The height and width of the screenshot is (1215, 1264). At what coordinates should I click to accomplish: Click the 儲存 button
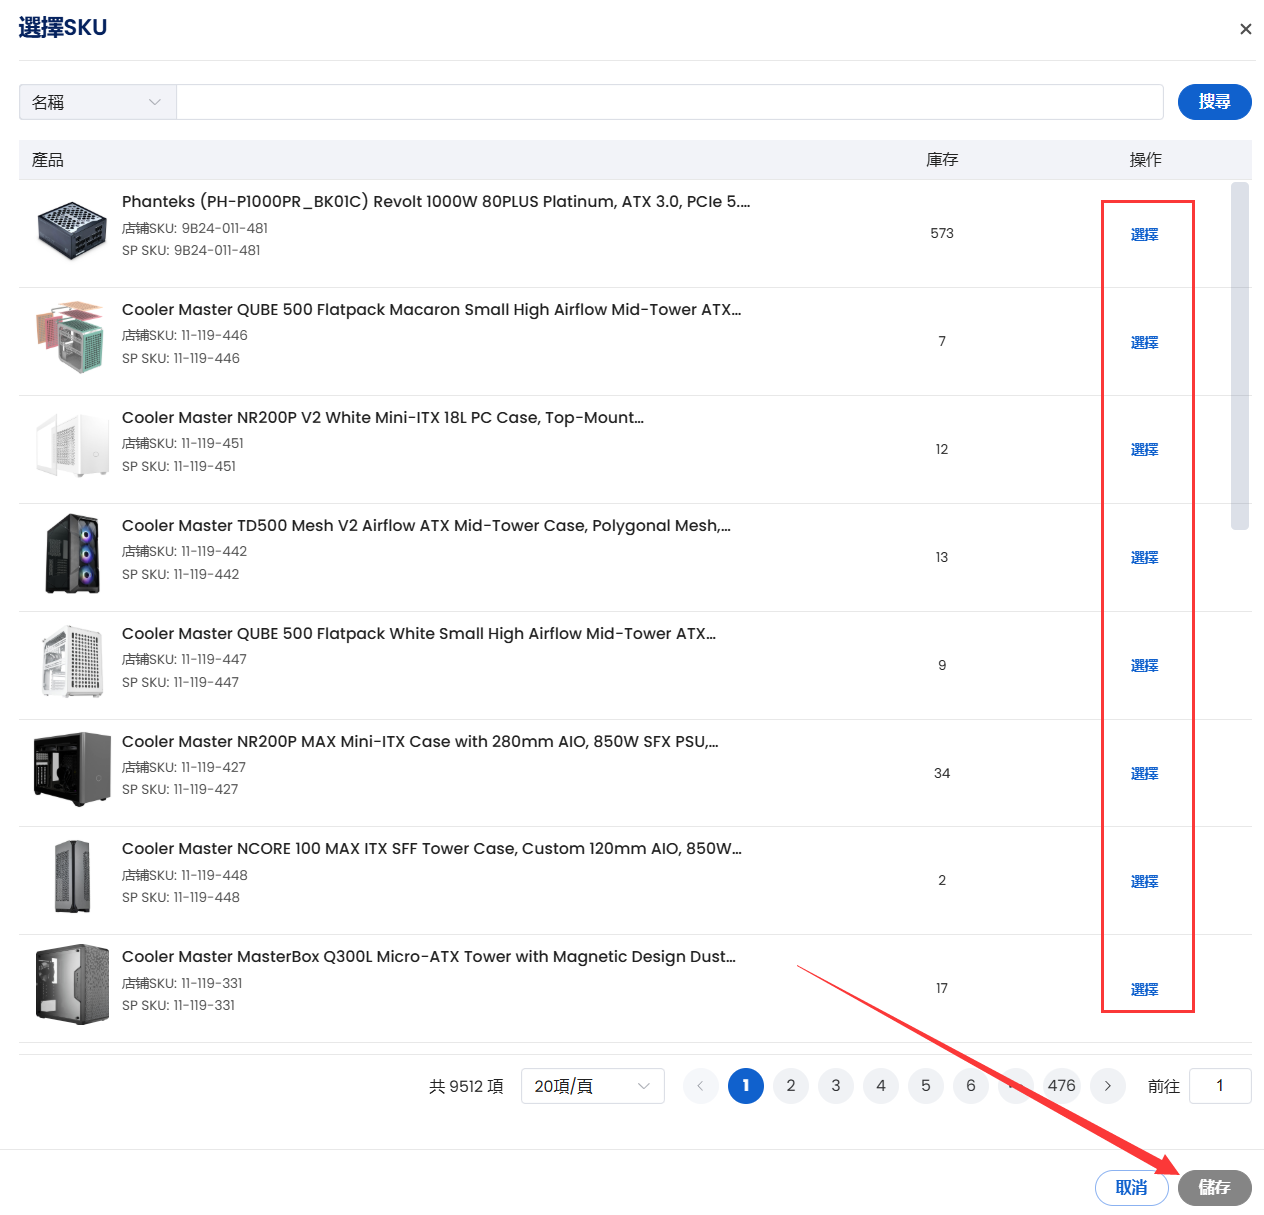coord(1215,1188)
